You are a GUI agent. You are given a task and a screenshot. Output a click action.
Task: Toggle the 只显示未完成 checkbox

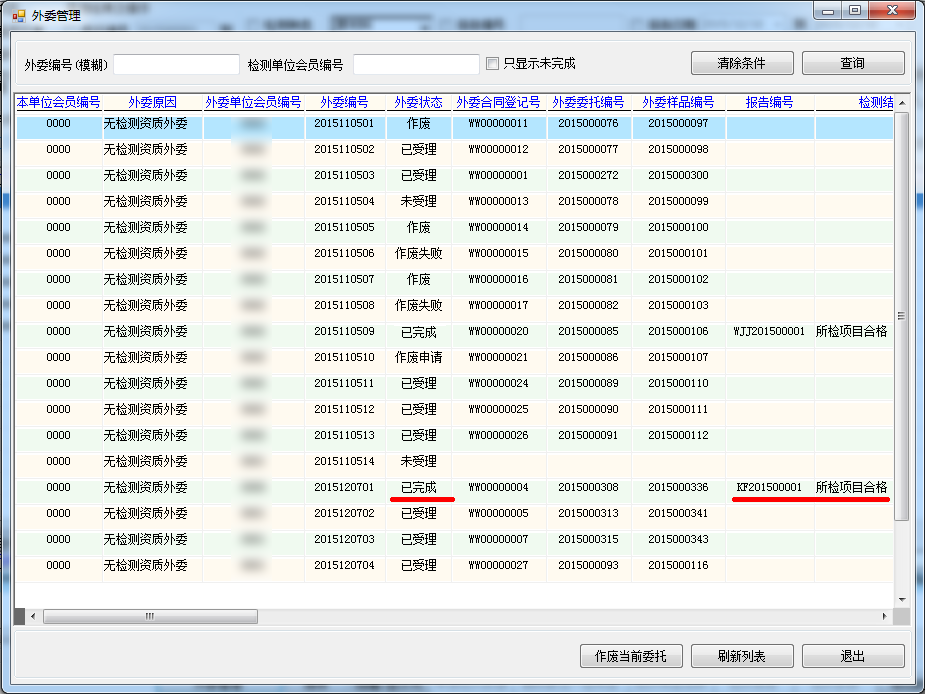[x=492, y=64]
